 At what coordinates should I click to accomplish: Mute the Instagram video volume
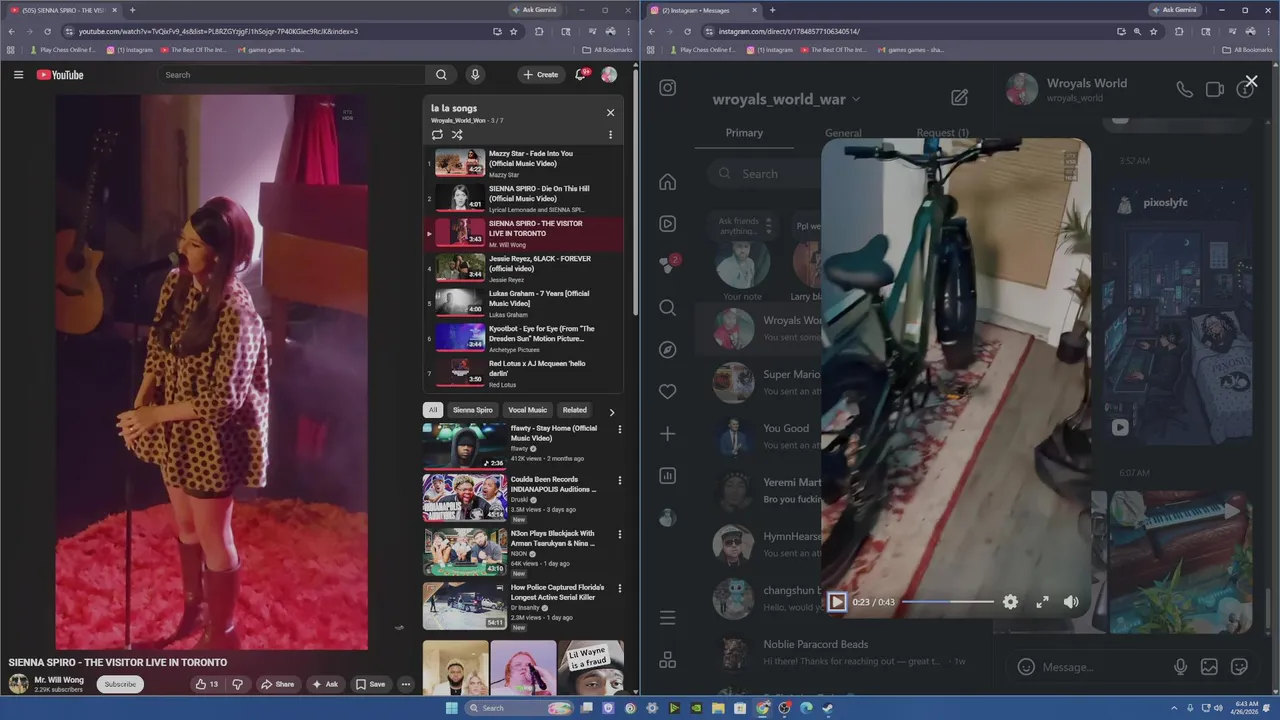click(1071, 602)
